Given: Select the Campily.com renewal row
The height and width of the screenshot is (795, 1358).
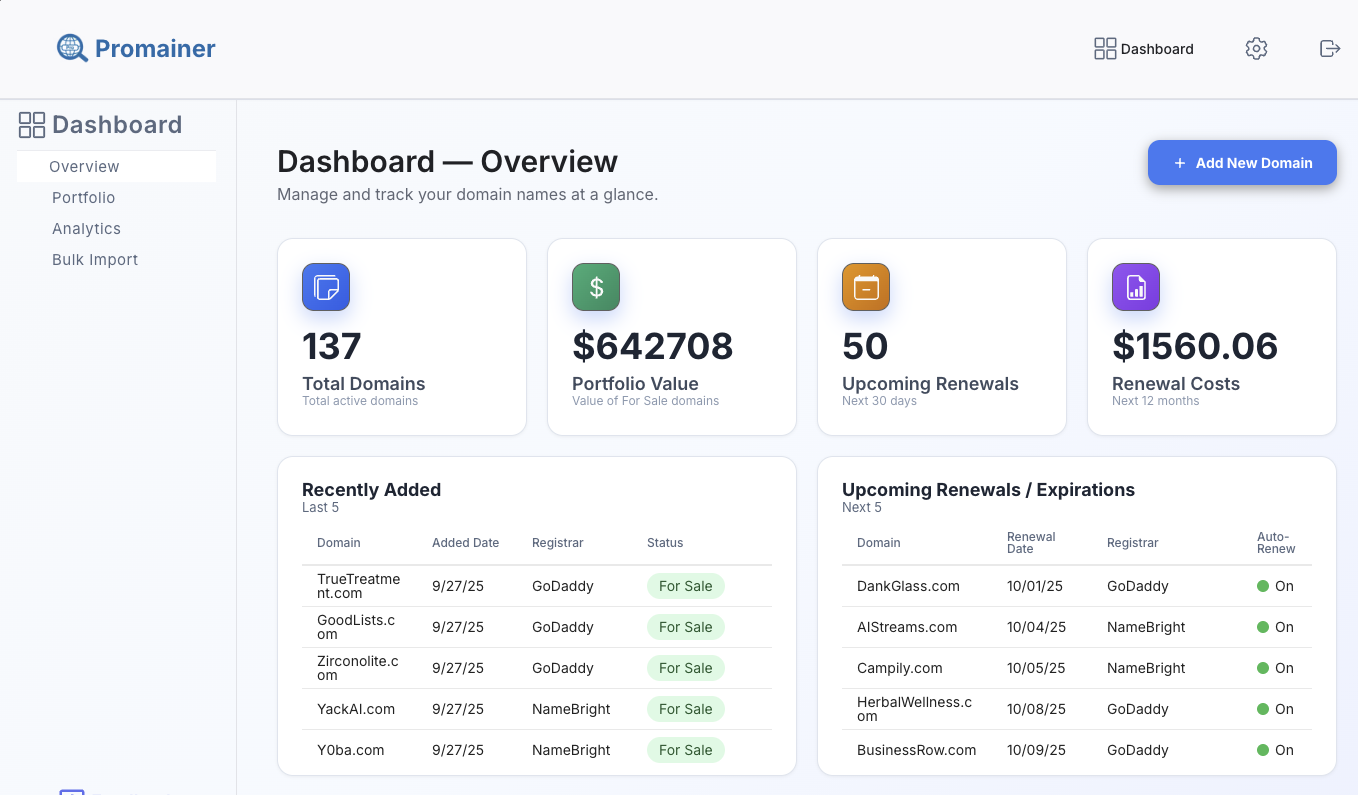Looking at the screenshot, I should click(900, 668).
